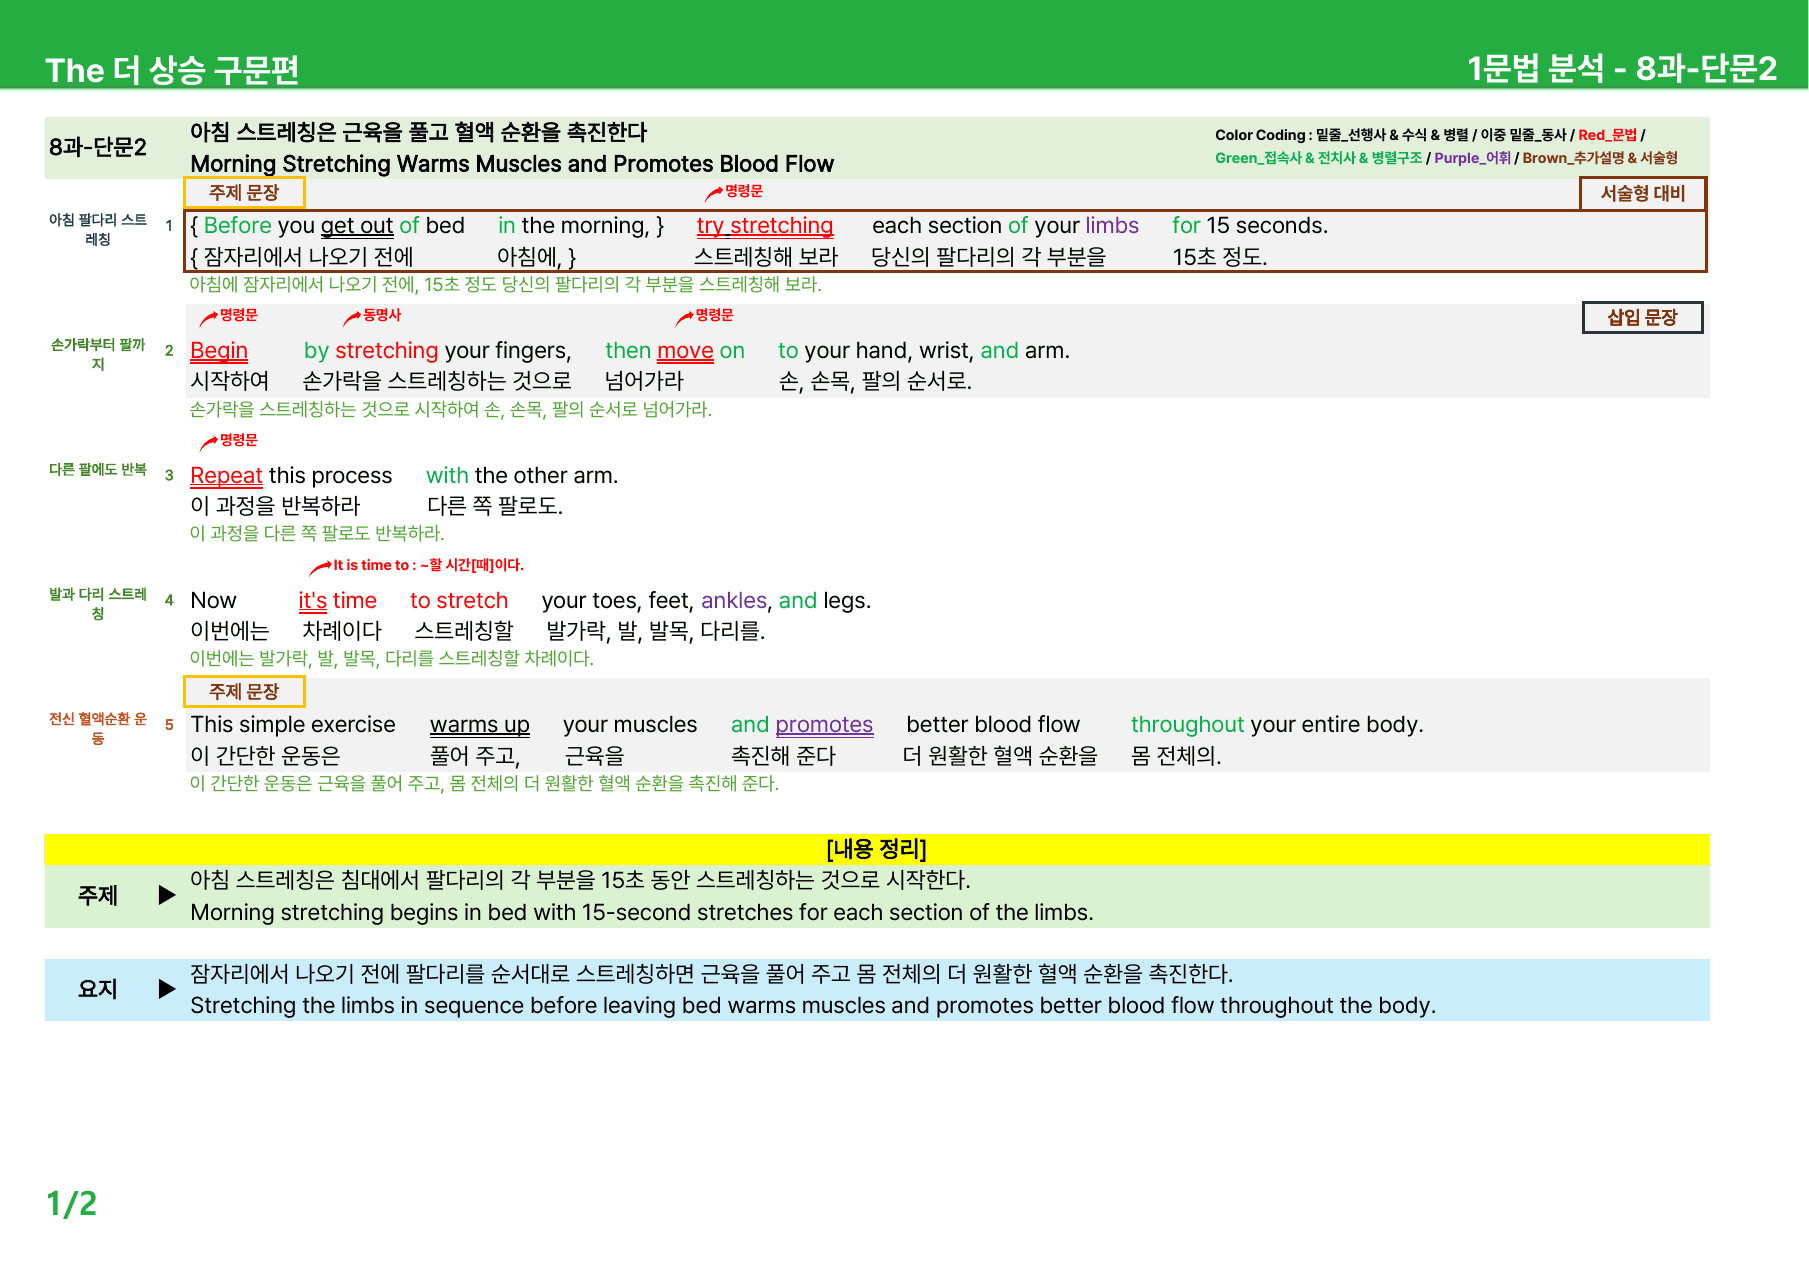1809x1279 pixels.
Task: Click green translation '이번에는 발가락, 발, 발목, 다리를...'
Action: click(392, 659)
